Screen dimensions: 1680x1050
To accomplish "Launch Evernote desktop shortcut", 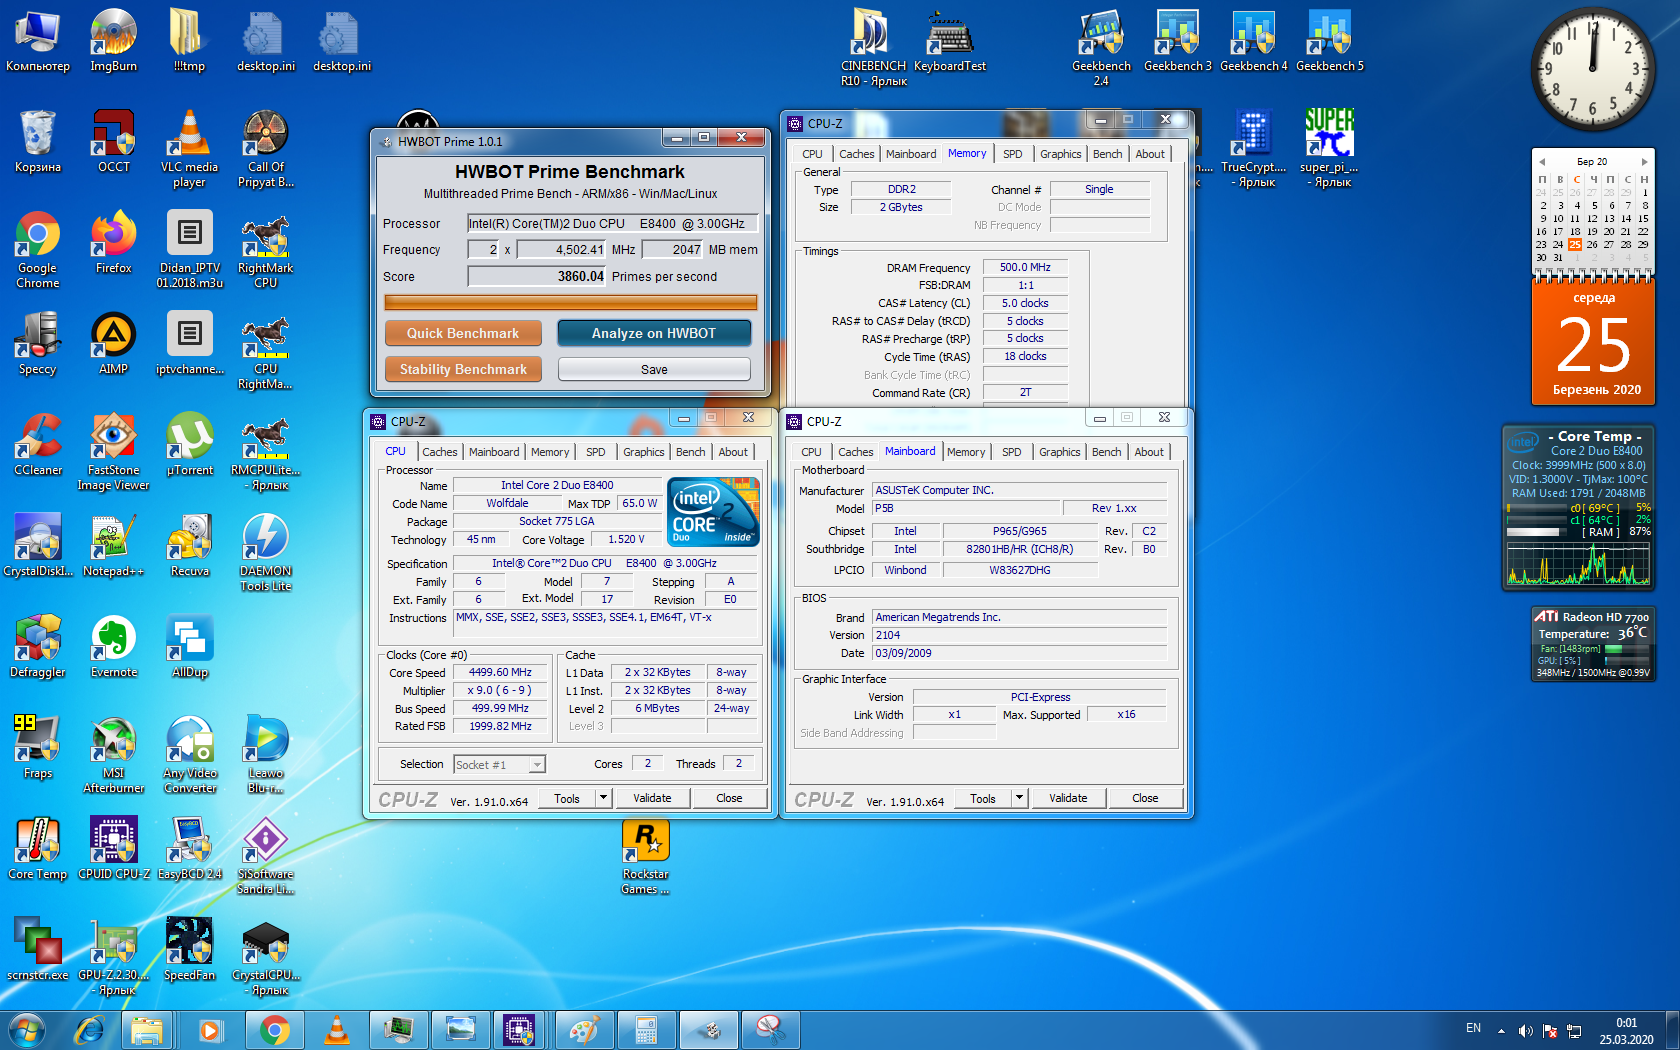I will click(113, 646).
